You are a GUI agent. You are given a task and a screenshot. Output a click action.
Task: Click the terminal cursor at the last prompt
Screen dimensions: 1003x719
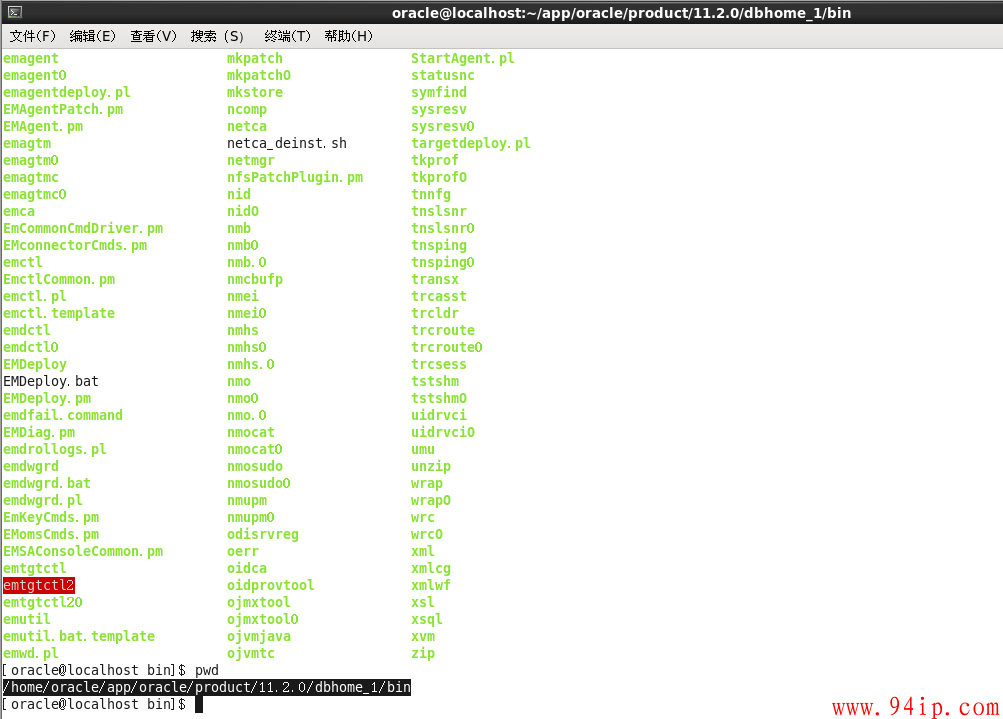pos(199,704)
